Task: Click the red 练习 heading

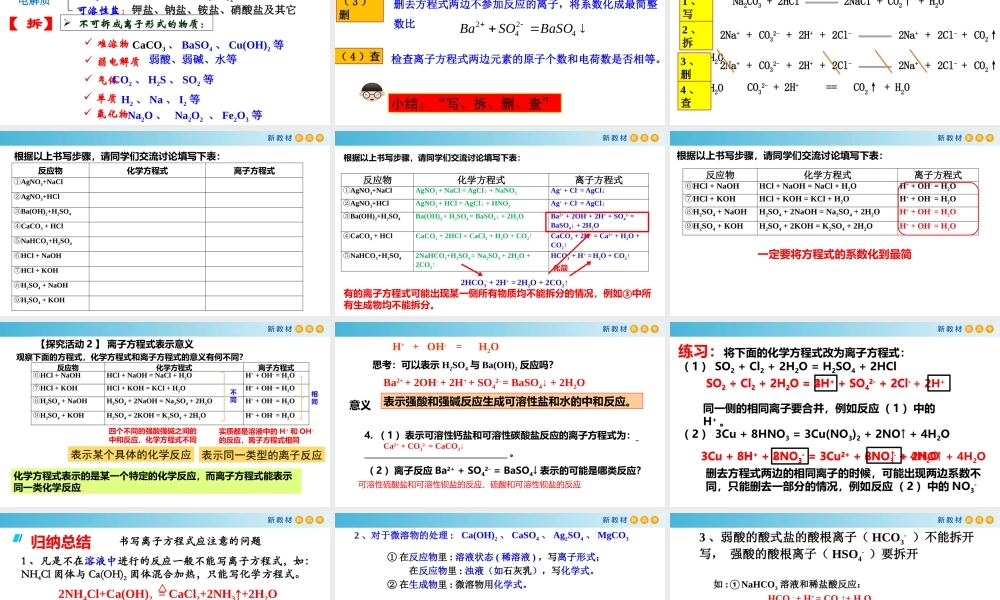Action: click(x=696, y=351)
